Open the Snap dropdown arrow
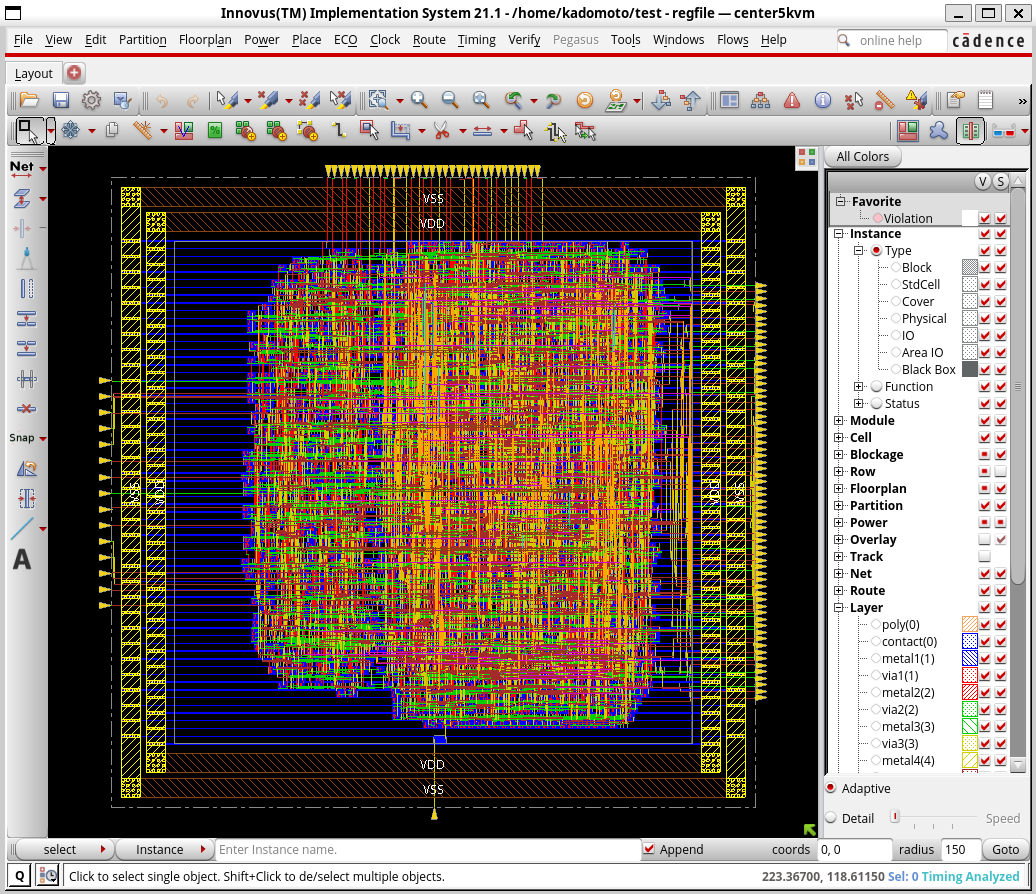The height and width of the screenshot is (894, 1036). point(43,439)
